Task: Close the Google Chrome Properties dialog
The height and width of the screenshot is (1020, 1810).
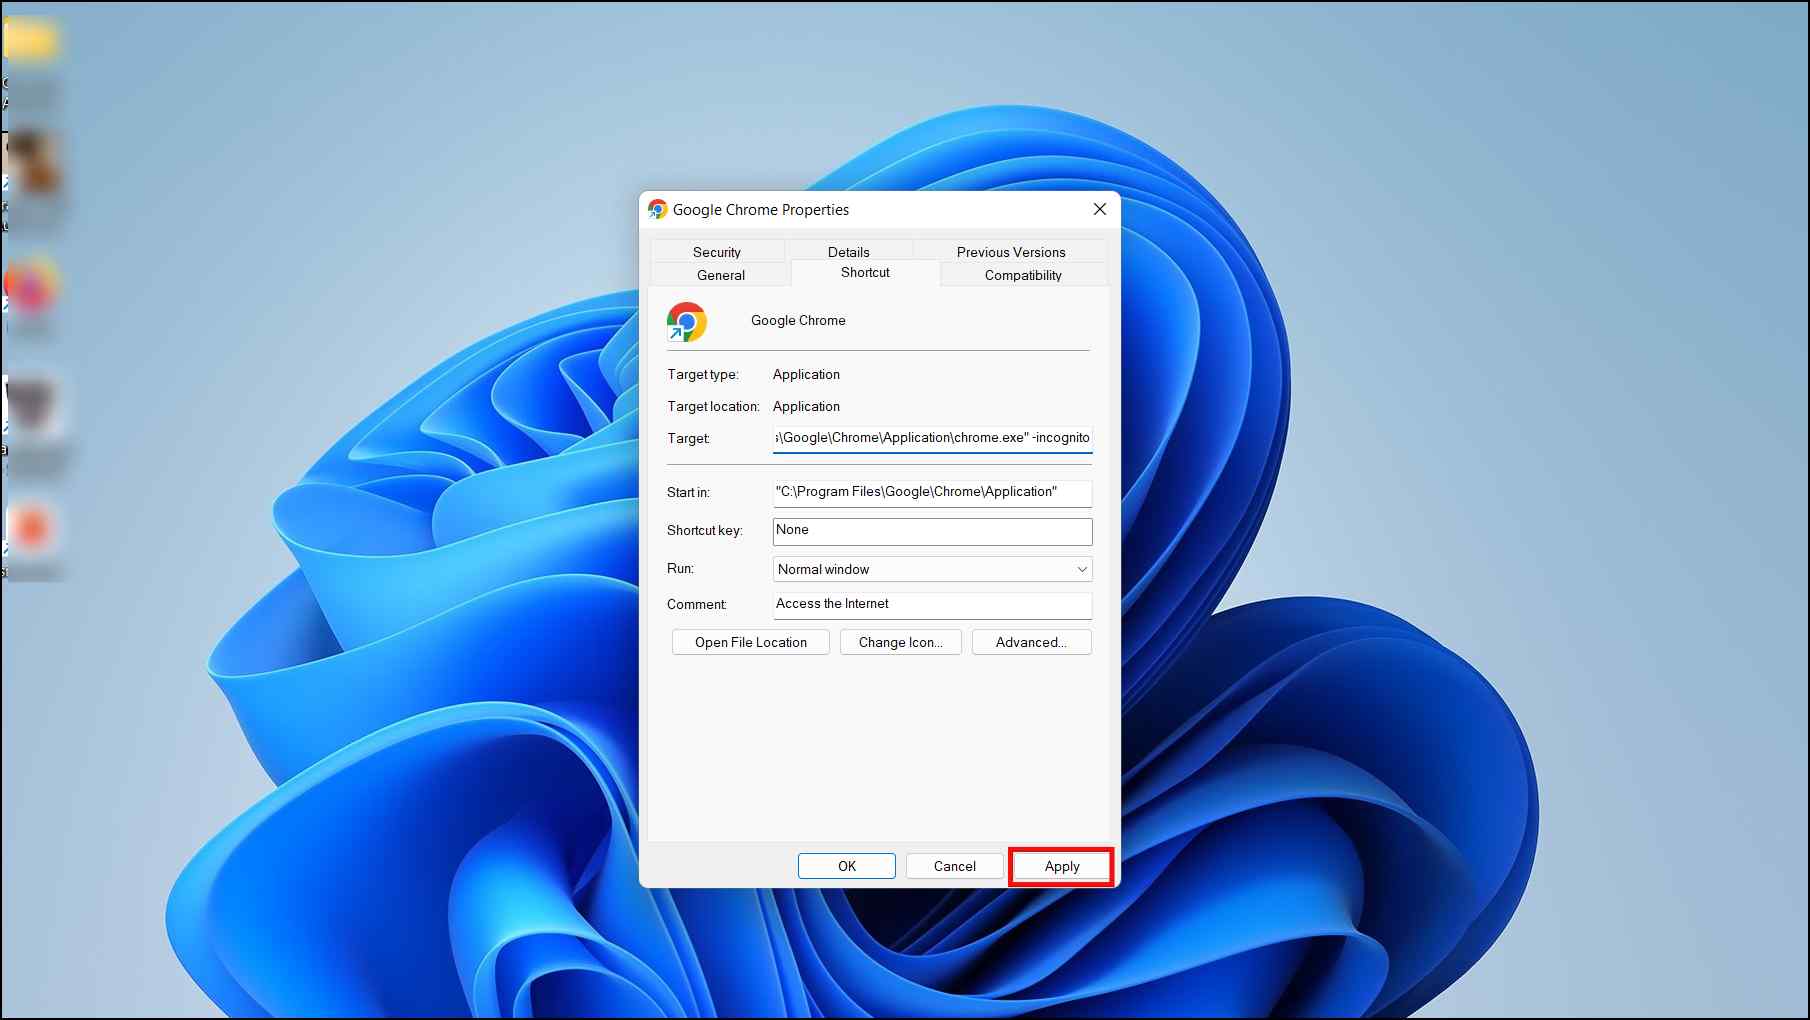Action: [1100, 209]
